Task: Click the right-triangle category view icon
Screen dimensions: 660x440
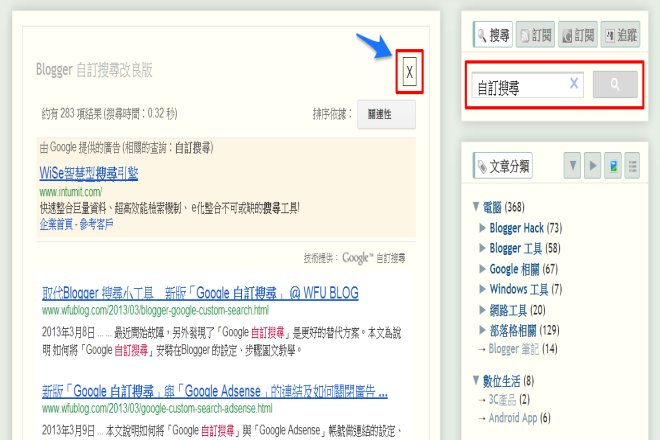Action: click(593, 165)
